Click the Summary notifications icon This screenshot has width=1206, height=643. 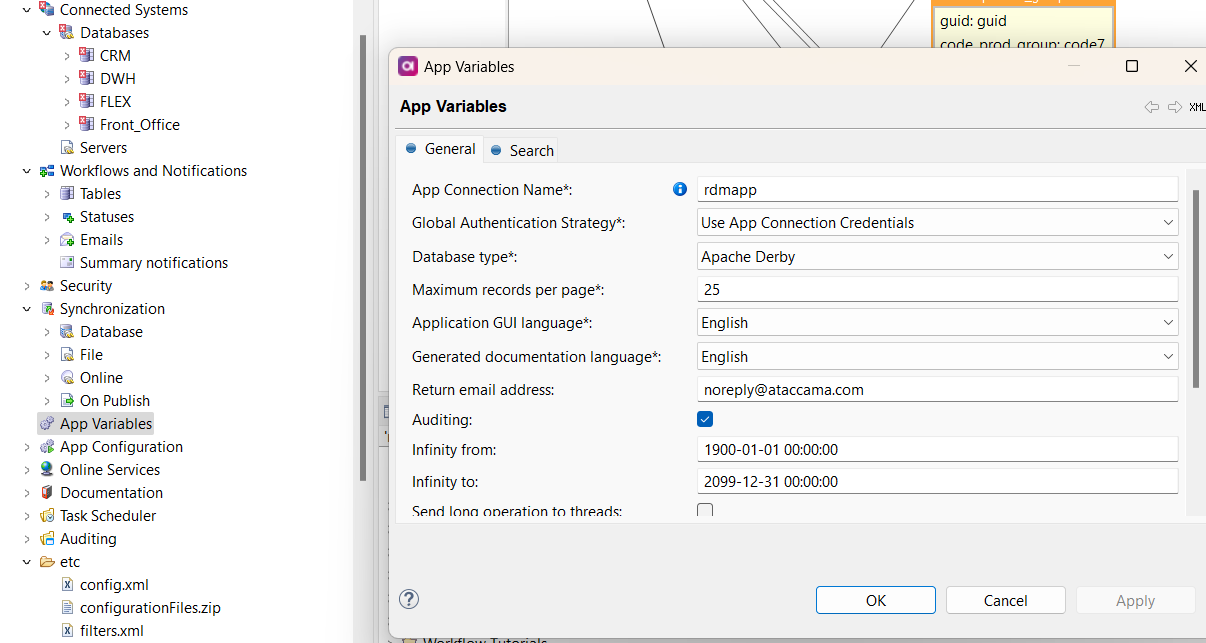(x=67, y=263)
